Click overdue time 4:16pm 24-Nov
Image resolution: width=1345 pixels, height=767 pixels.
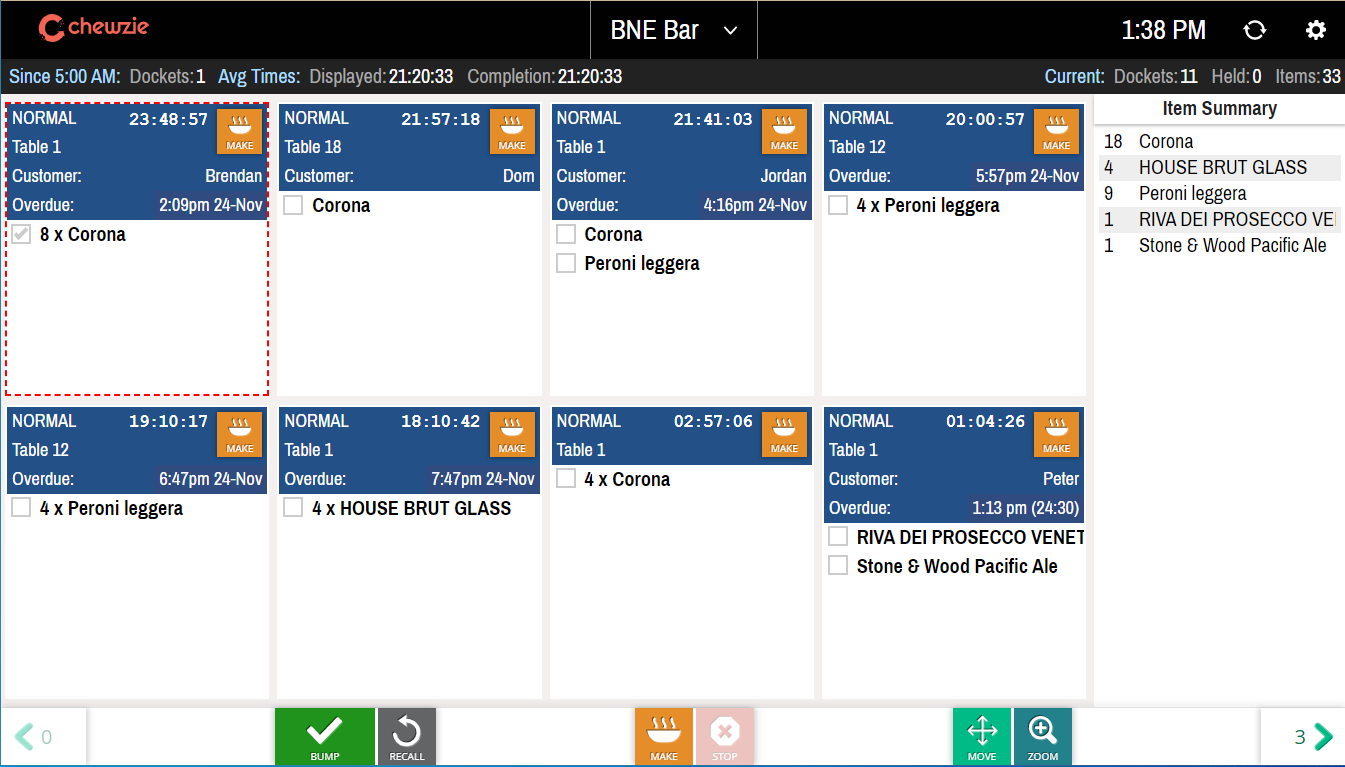(755, 205)
